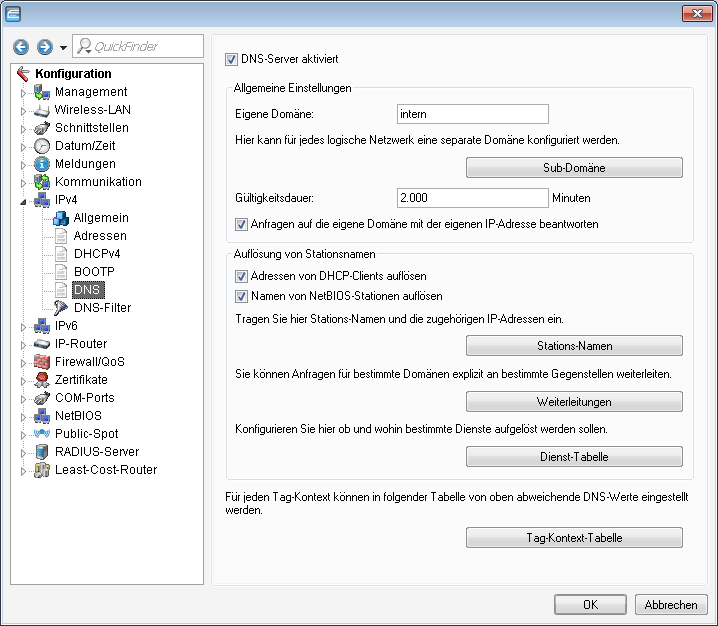Click the RADIUS-Server icon
Image resolution: width=718 pixels, height=626 pixels.
click(41, 452)
